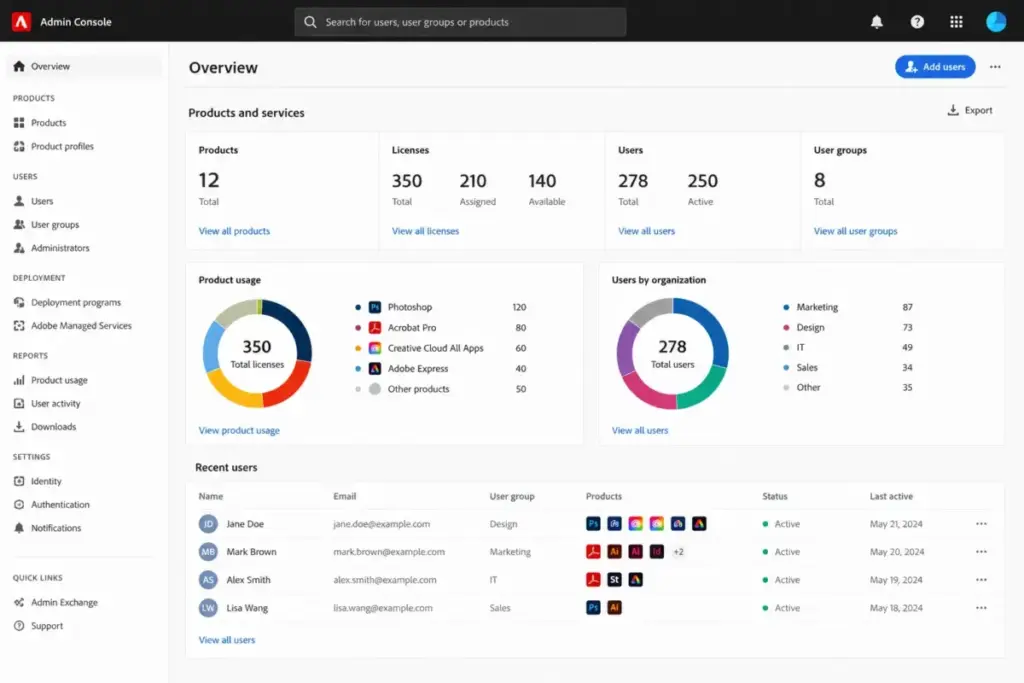This screenshot has width=1024, height=683.
Task: Click the Marketing blue legend dot
Action: pos(786,307)
